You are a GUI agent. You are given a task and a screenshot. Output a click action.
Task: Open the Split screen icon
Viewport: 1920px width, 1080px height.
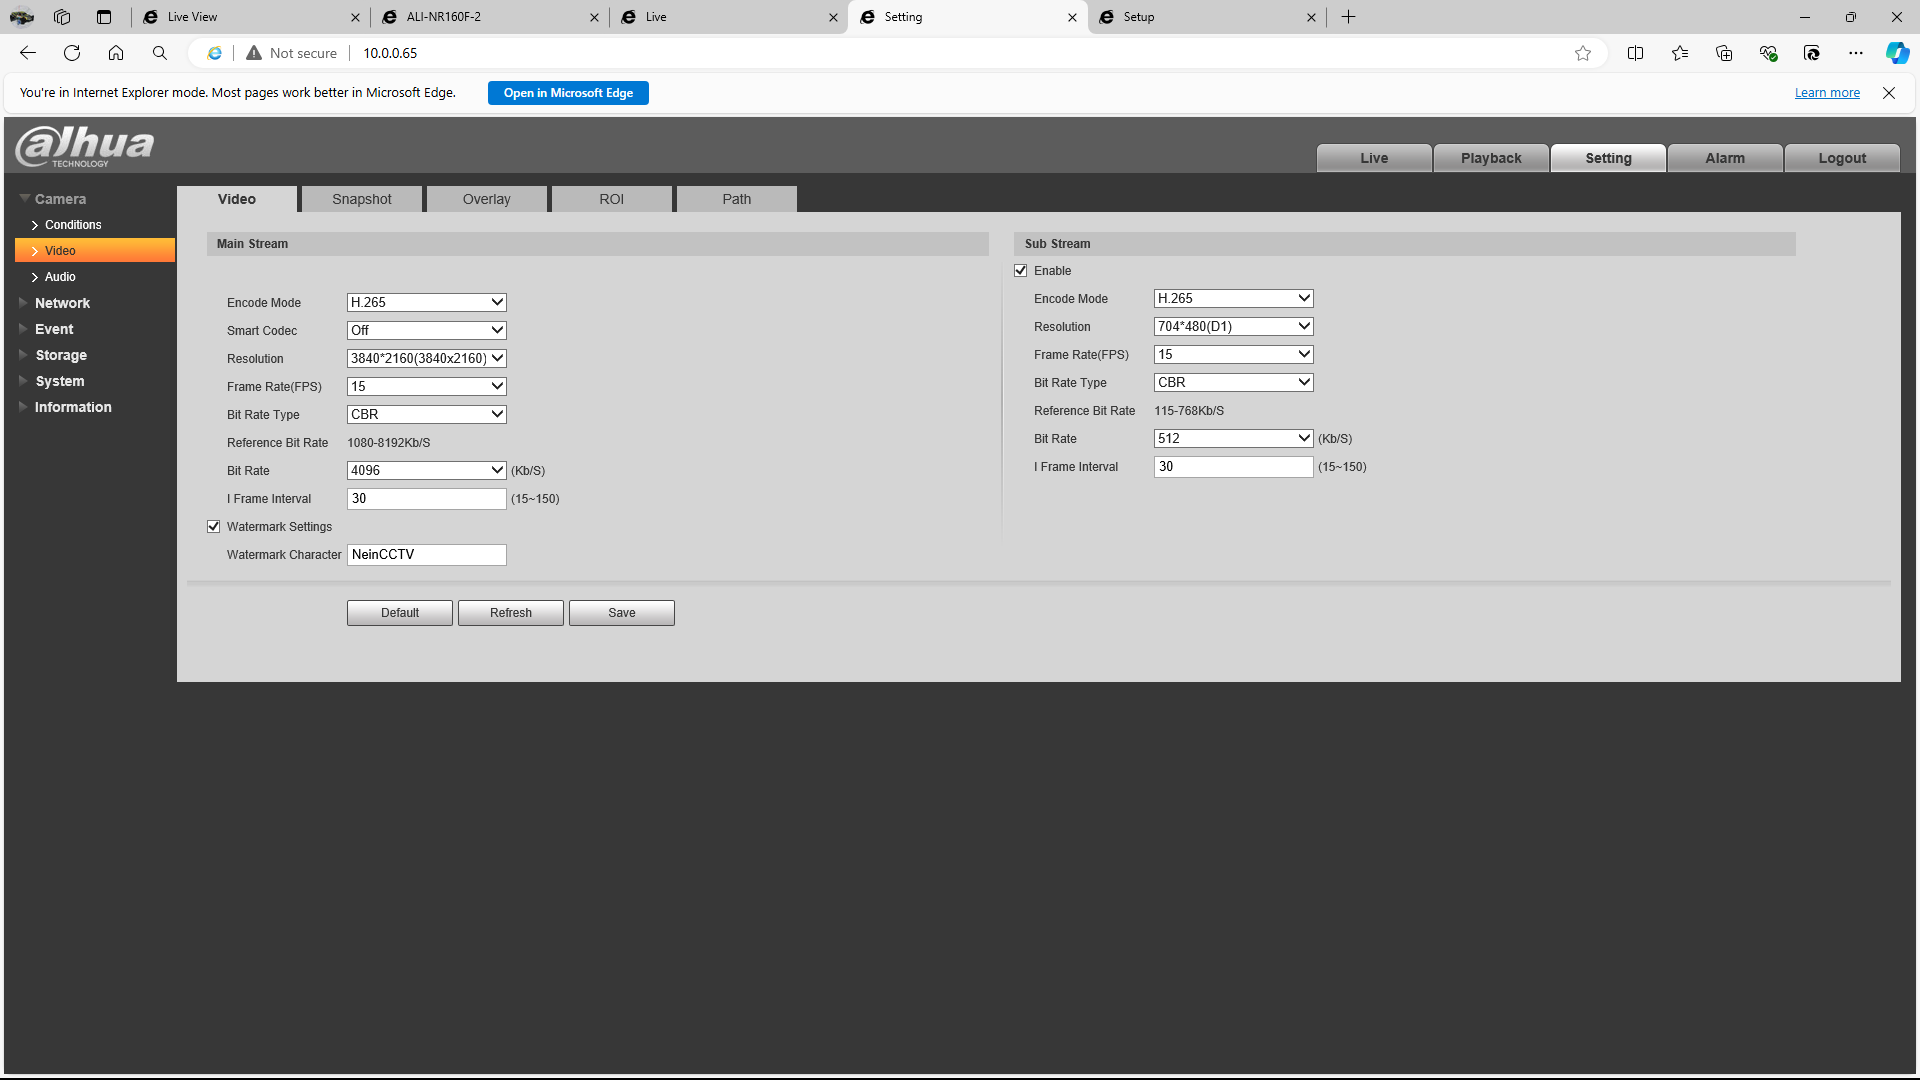pyautogui.click(x=1636, y=53)
